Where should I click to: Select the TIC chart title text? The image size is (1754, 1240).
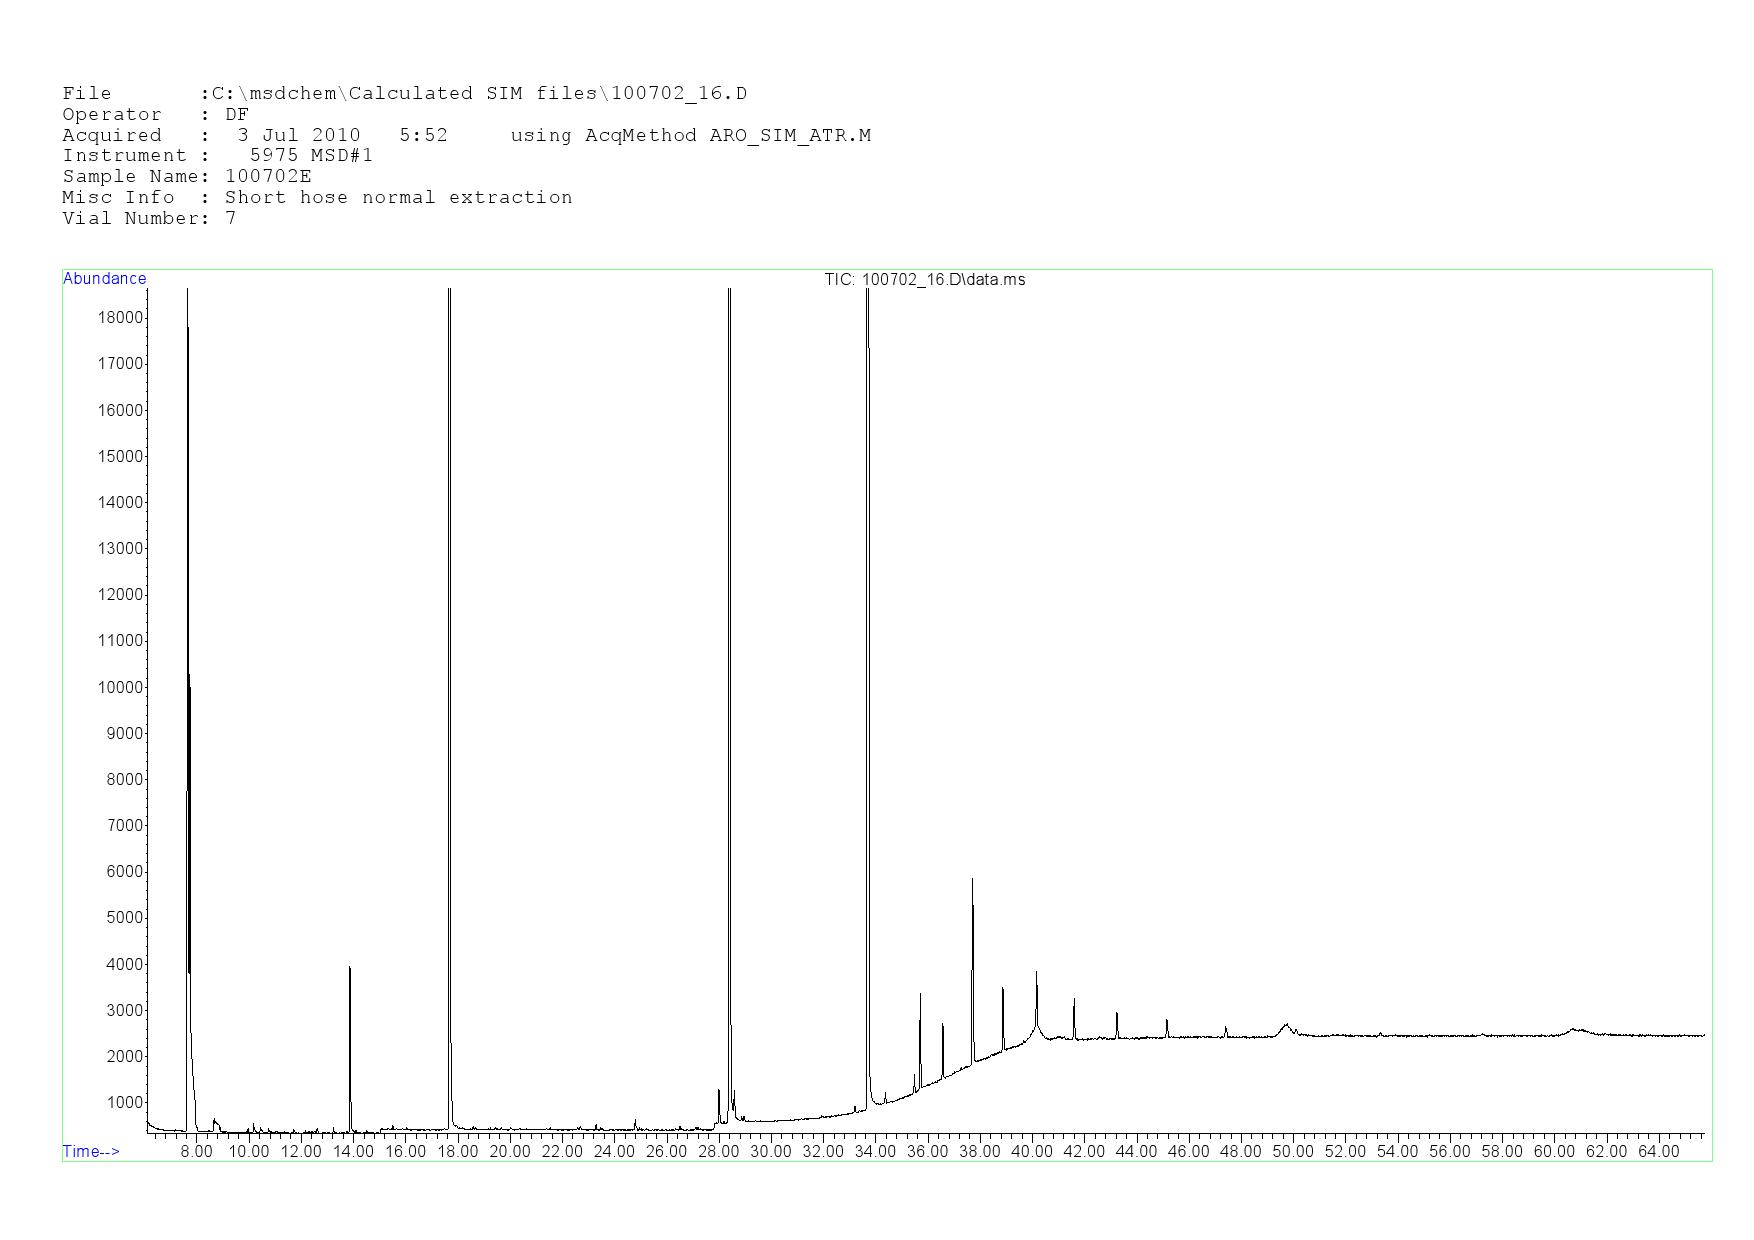click(924, 280)
